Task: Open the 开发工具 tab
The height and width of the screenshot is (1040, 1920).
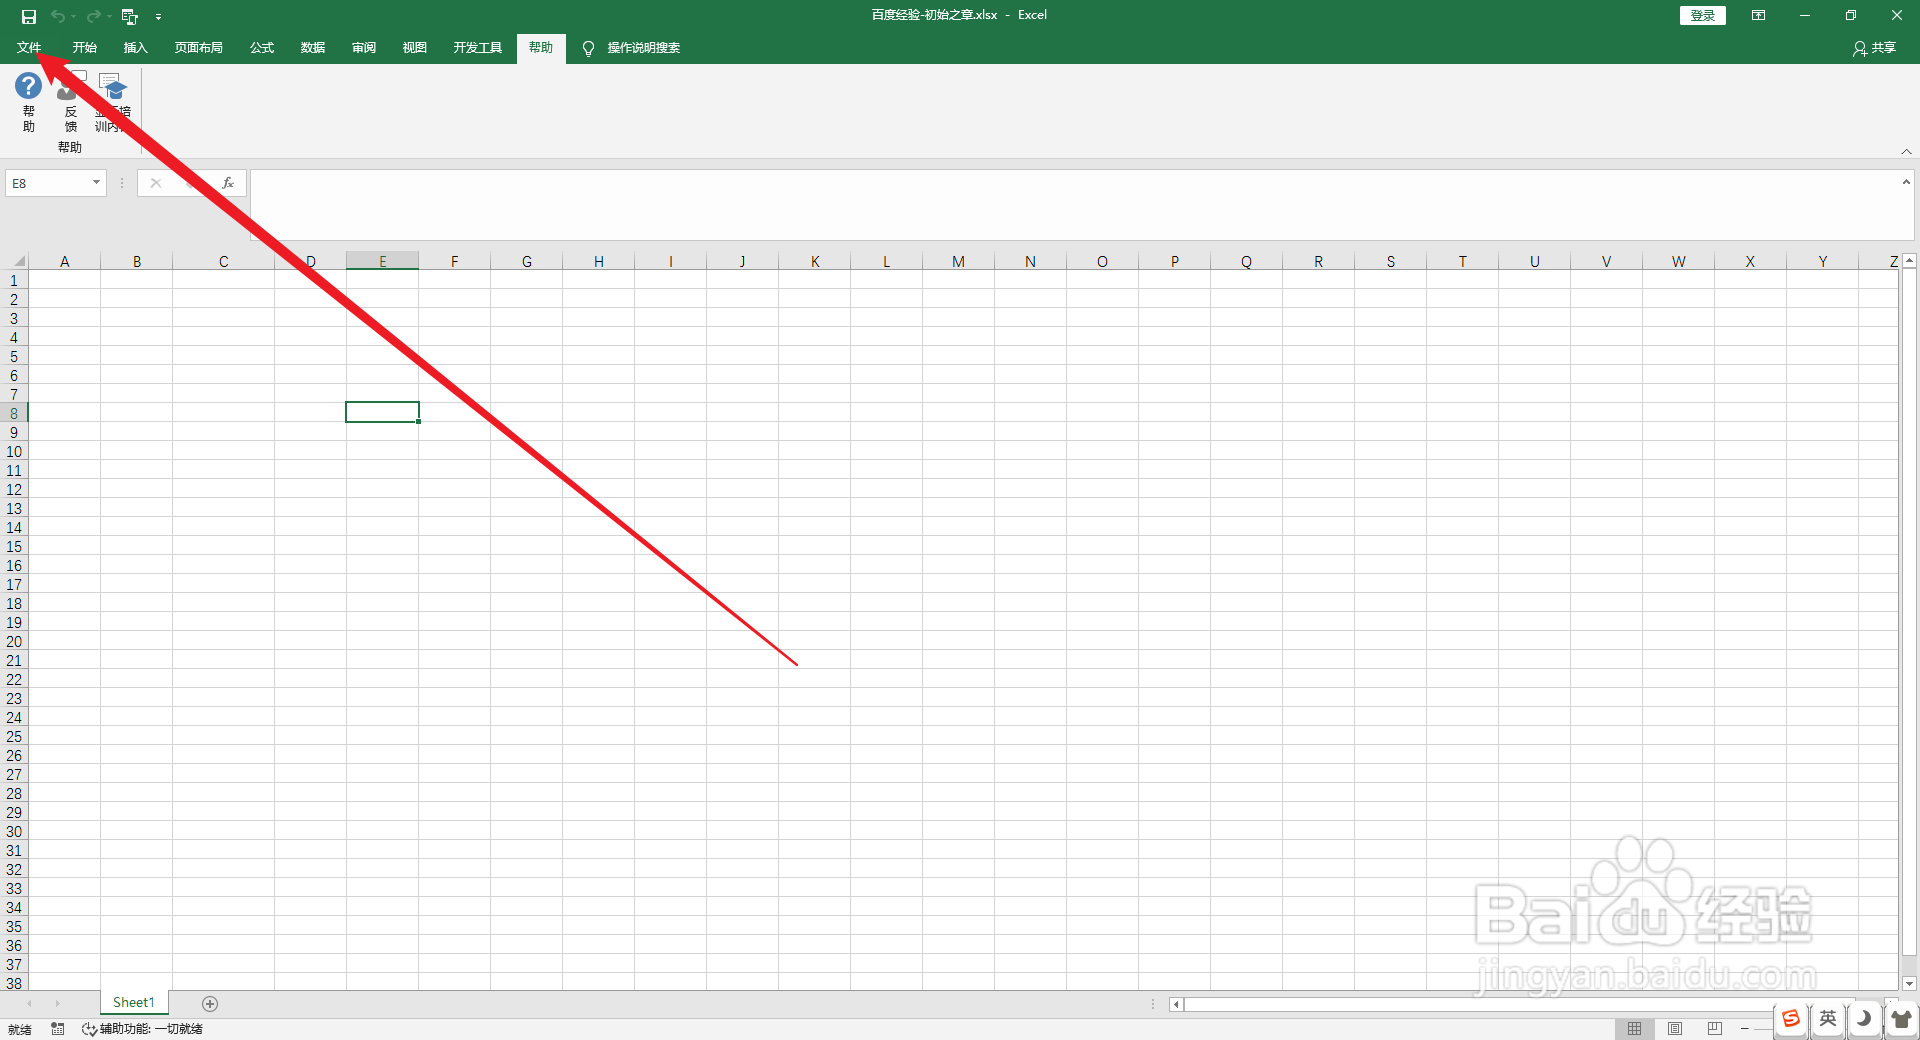Action: tap(478, 48)
